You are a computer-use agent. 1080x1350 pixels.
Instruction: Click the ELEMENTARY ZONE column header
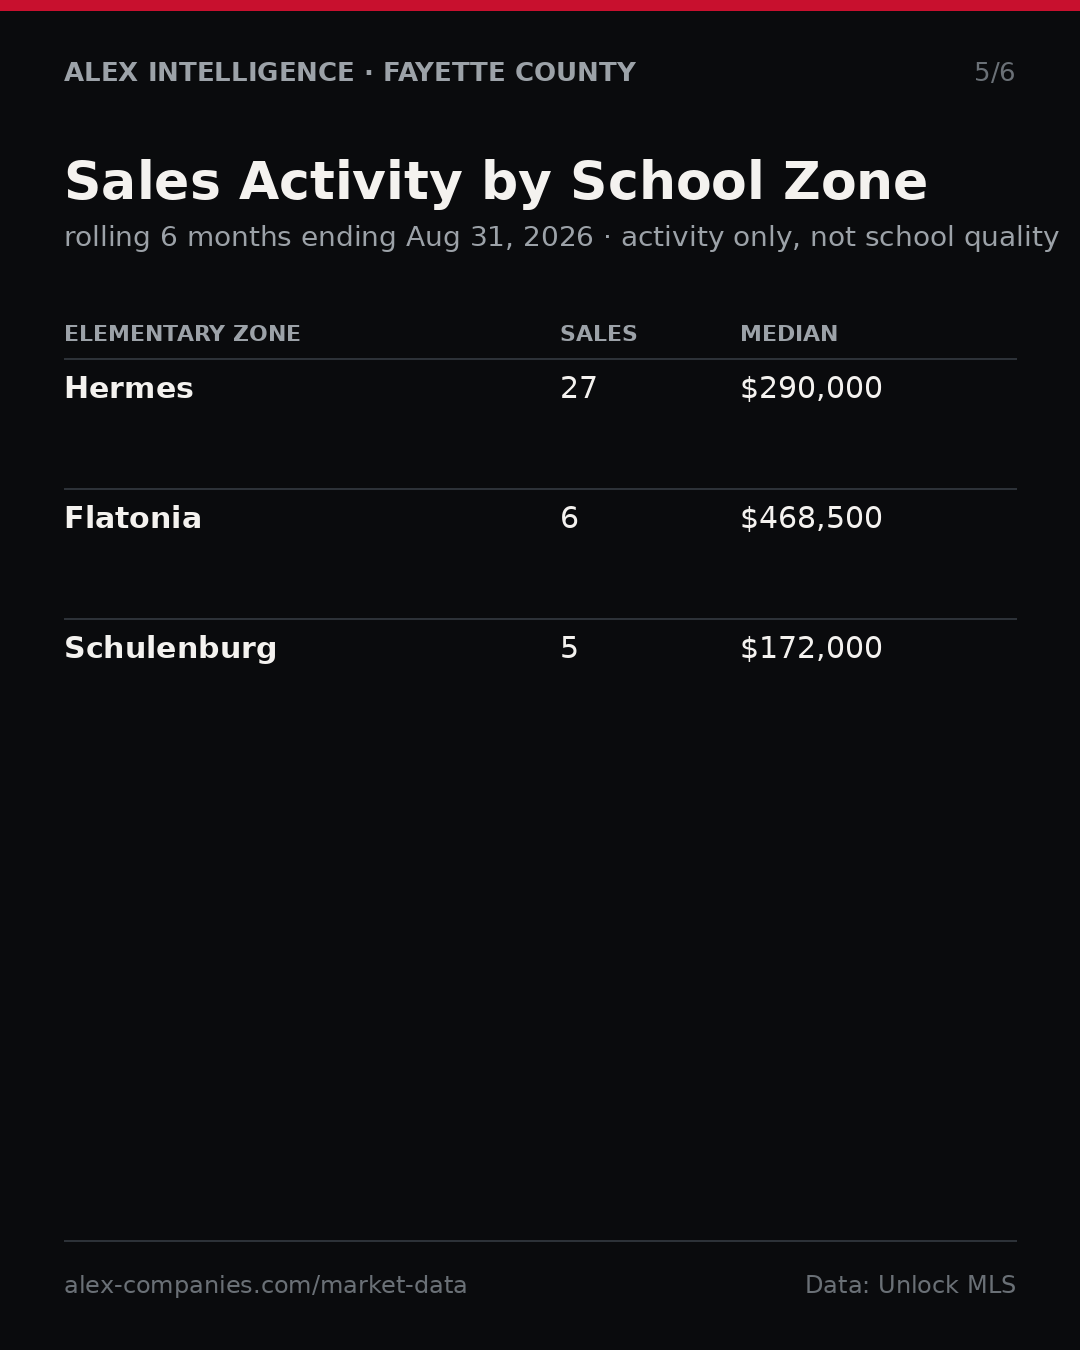tap(182, 334)
